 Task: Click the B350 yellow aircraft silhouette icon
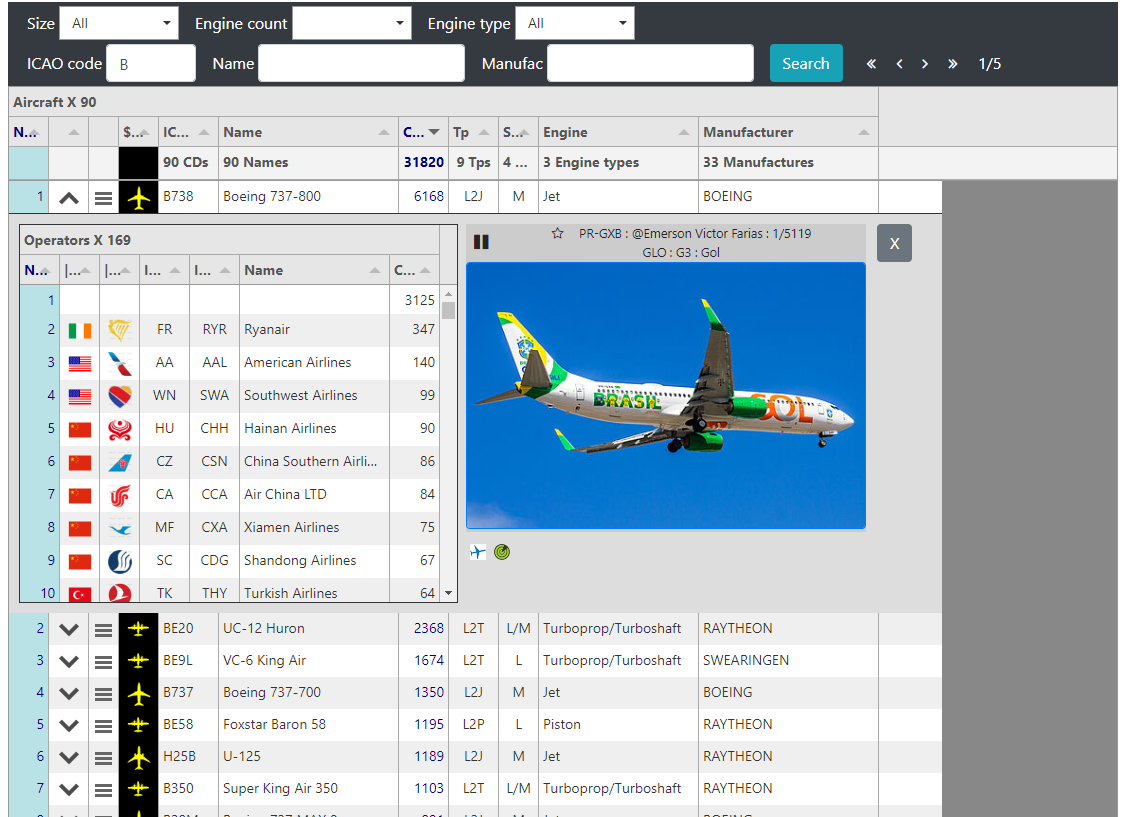[138, 789]
